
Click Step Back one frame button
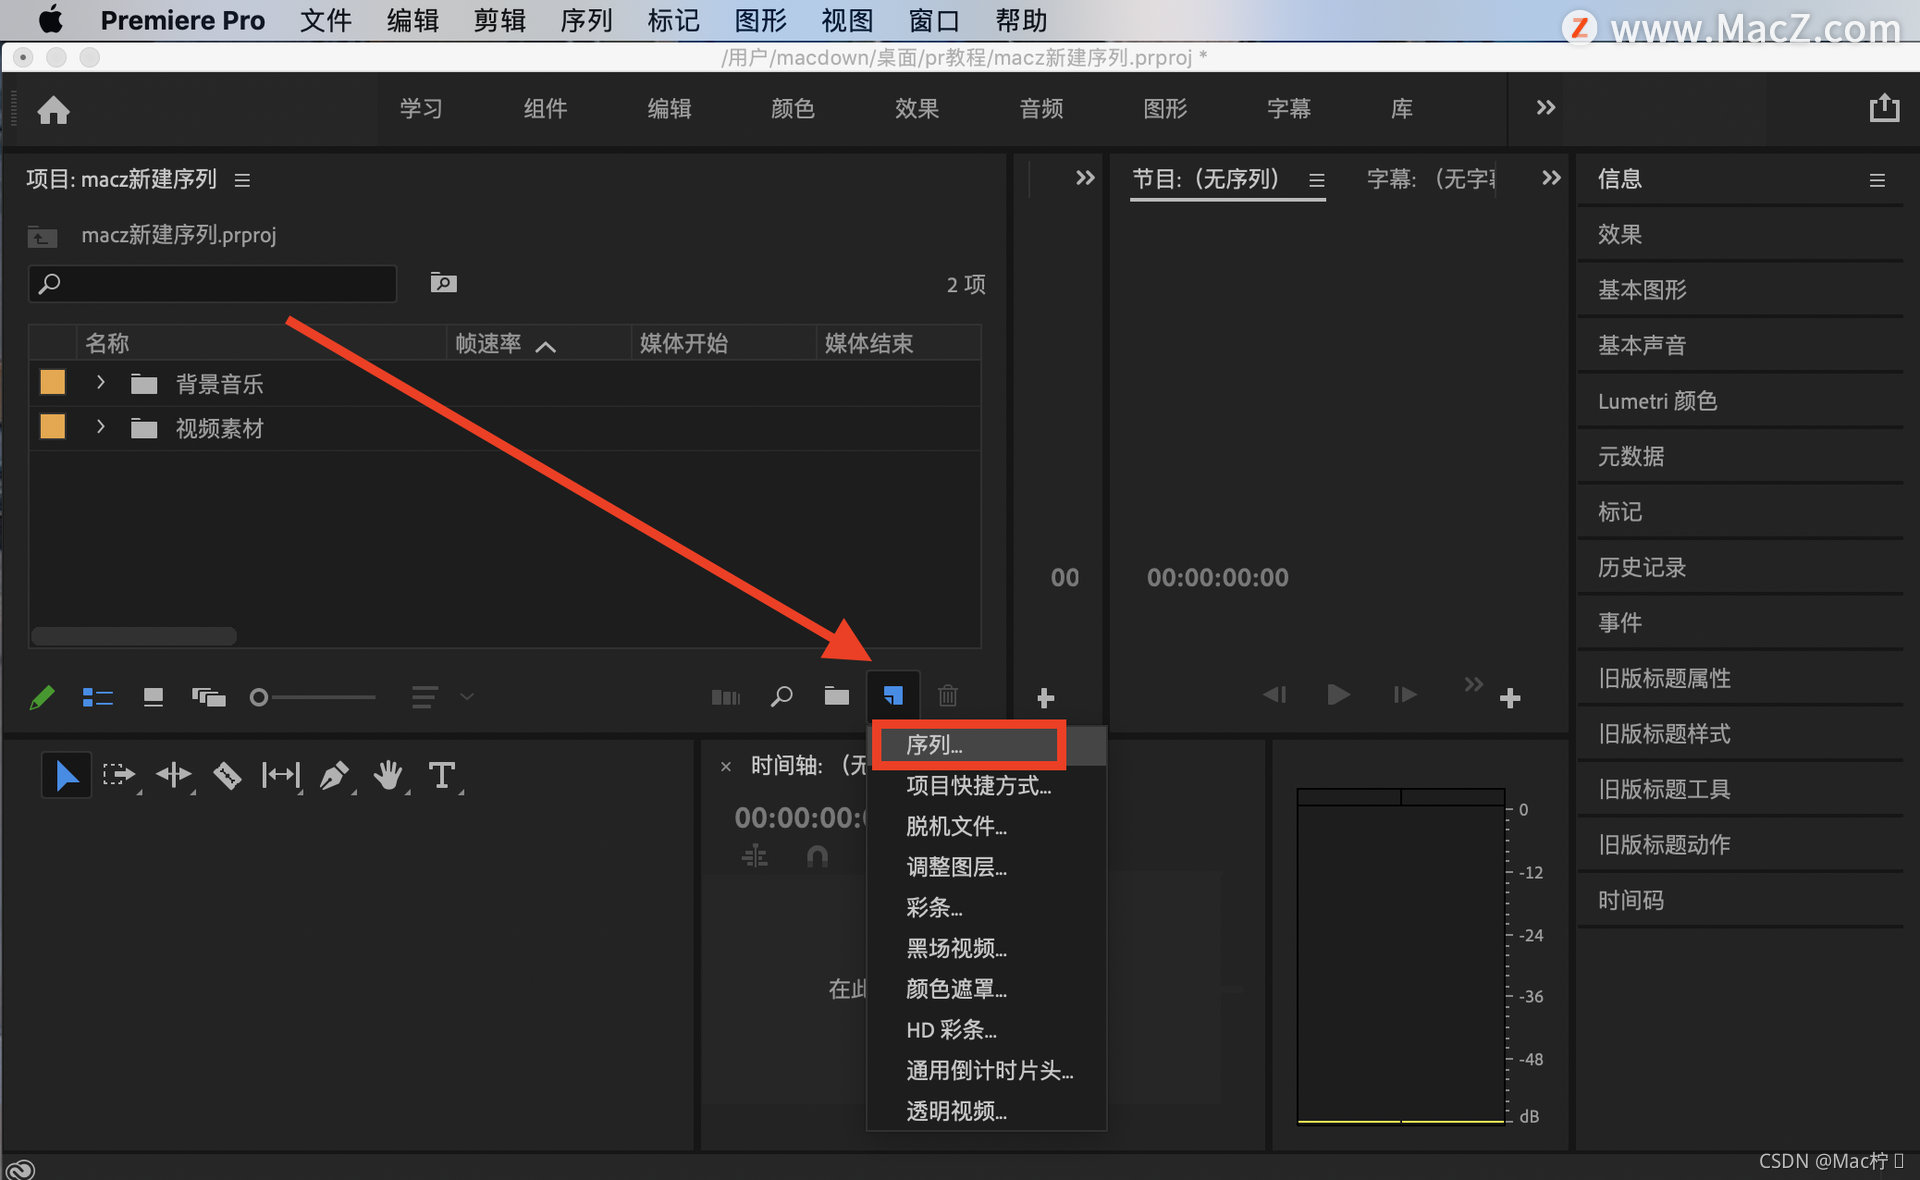point(1274,694)
